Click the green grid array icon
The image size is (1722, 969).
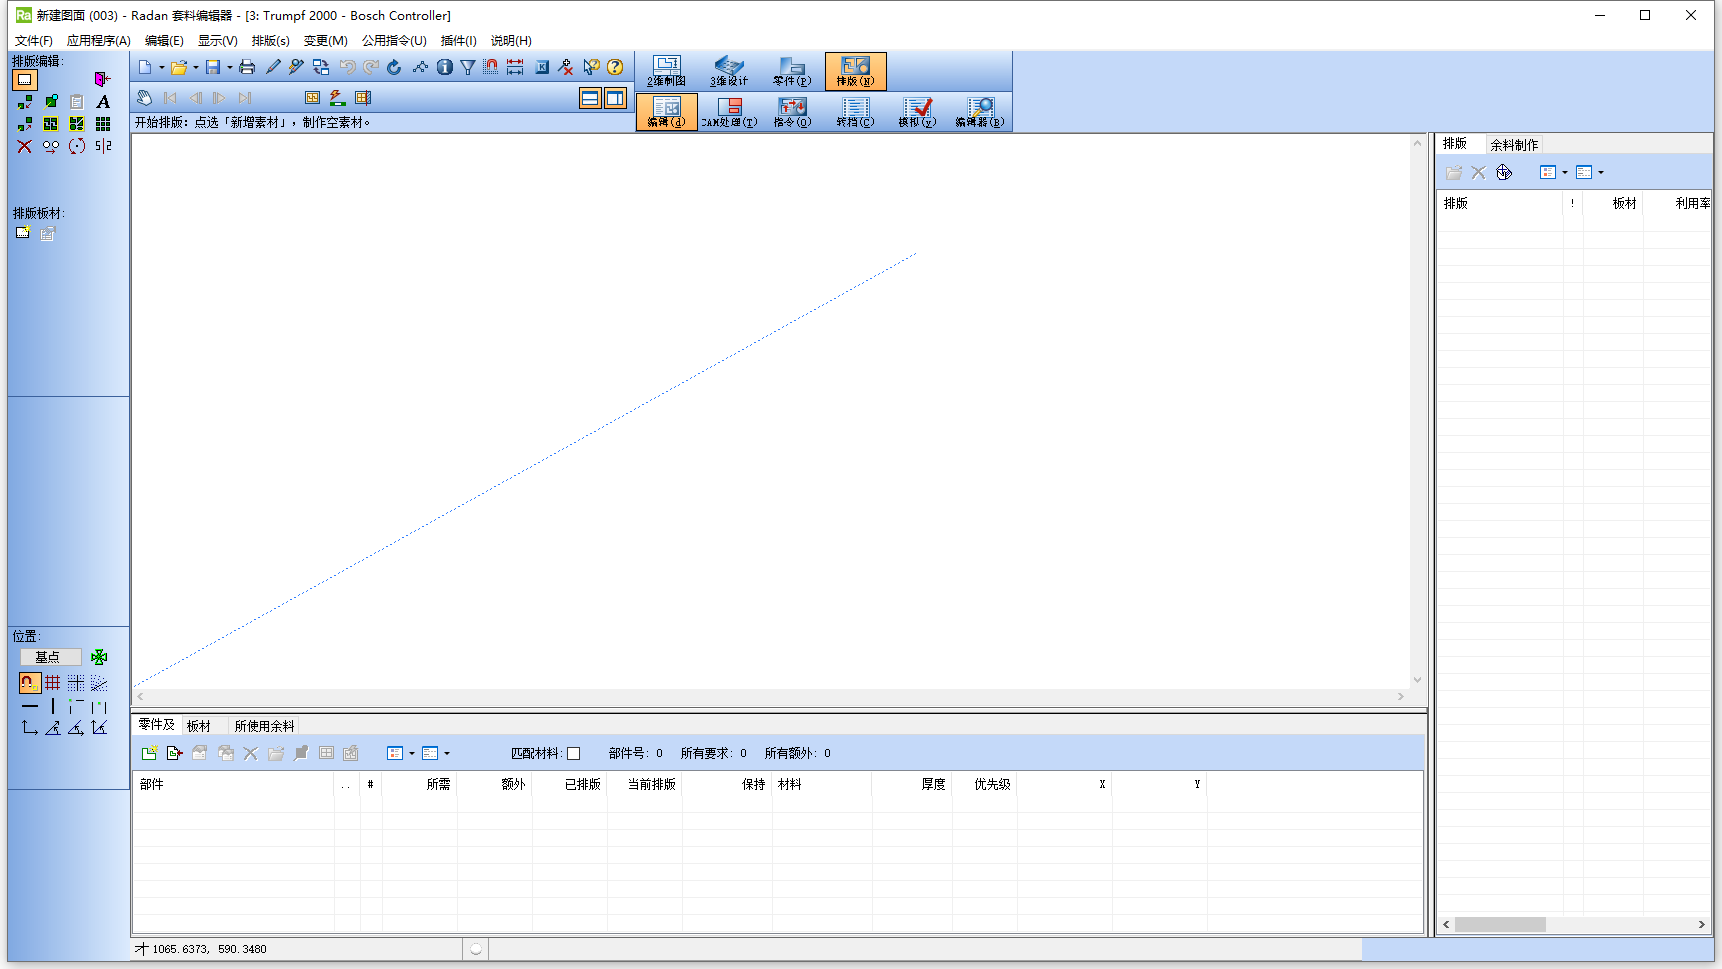pyautogui.click(x=103, y=124)
